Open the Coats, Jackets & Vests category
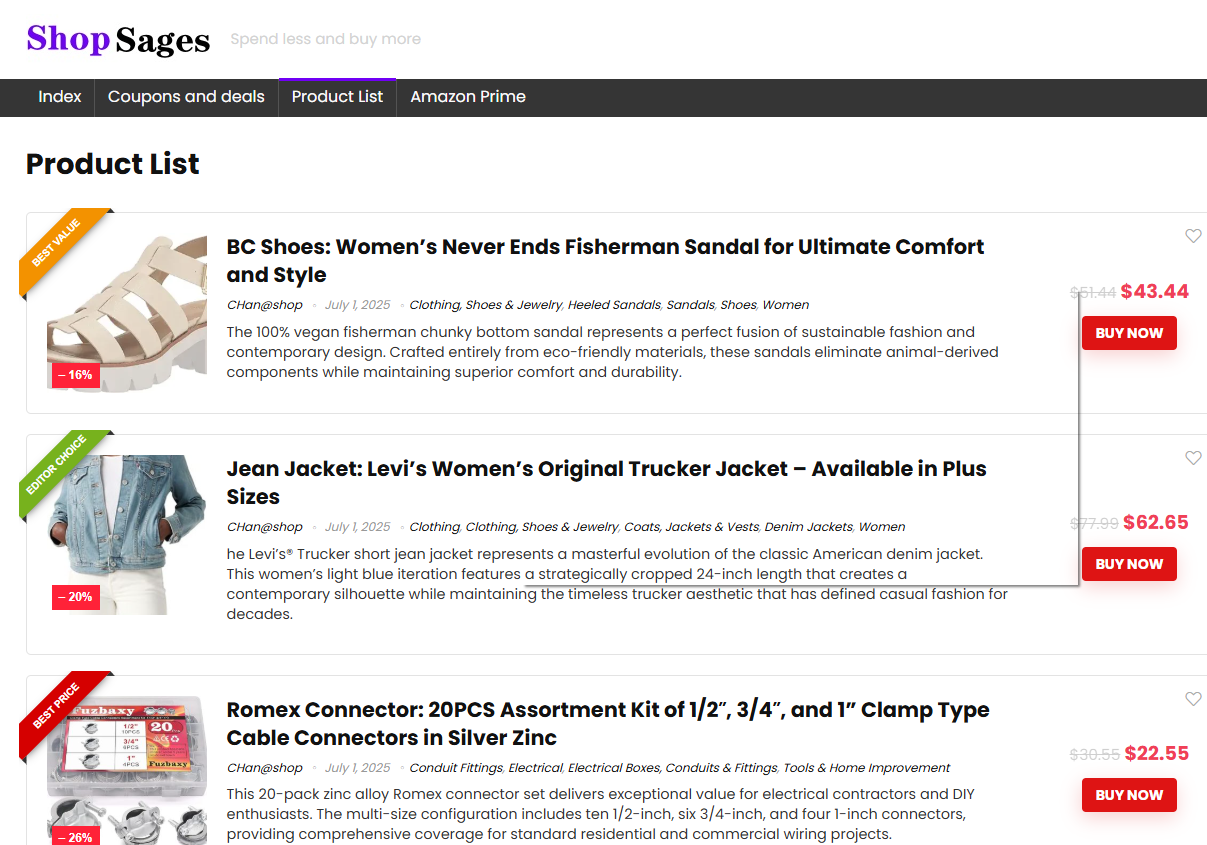The height and width of the screenshot is (845, 1207). [x=691, y=527]
